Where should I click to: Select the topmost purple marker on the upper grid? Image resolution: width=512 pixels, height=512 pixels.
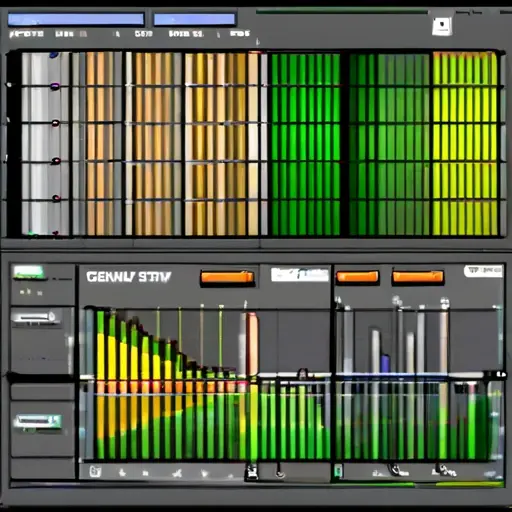pyautogui.click(x=54, y=55)
